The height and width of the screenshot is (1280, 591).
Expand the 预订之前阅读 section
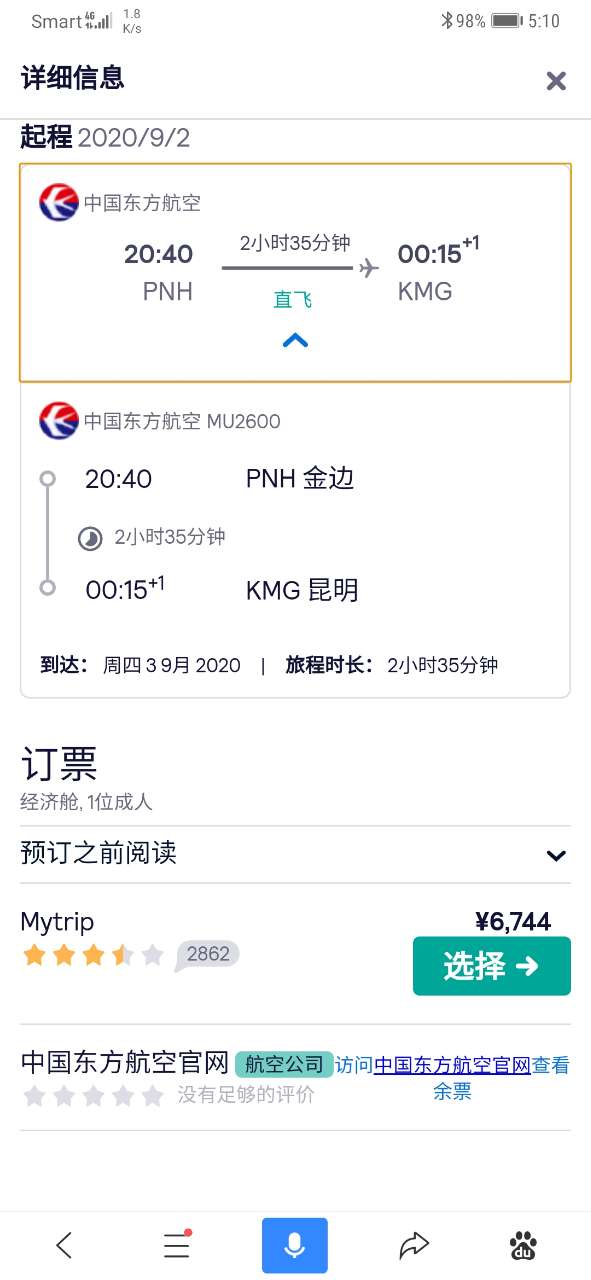point(295,854)
